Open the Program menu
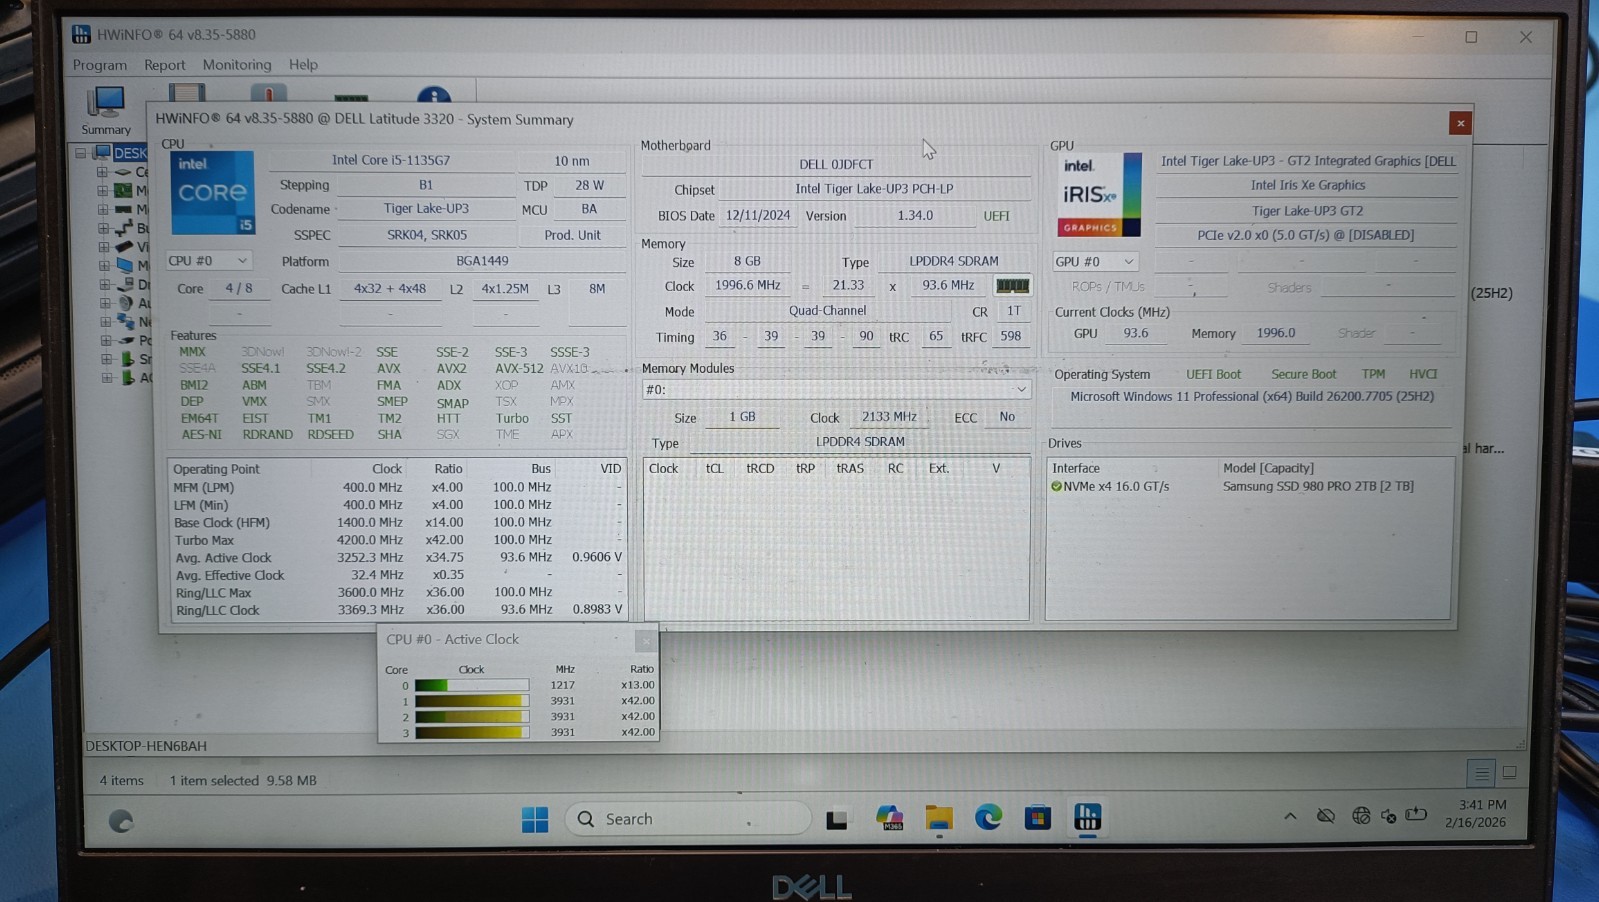This screenshot has height=902, width=1599. [100, 65]
